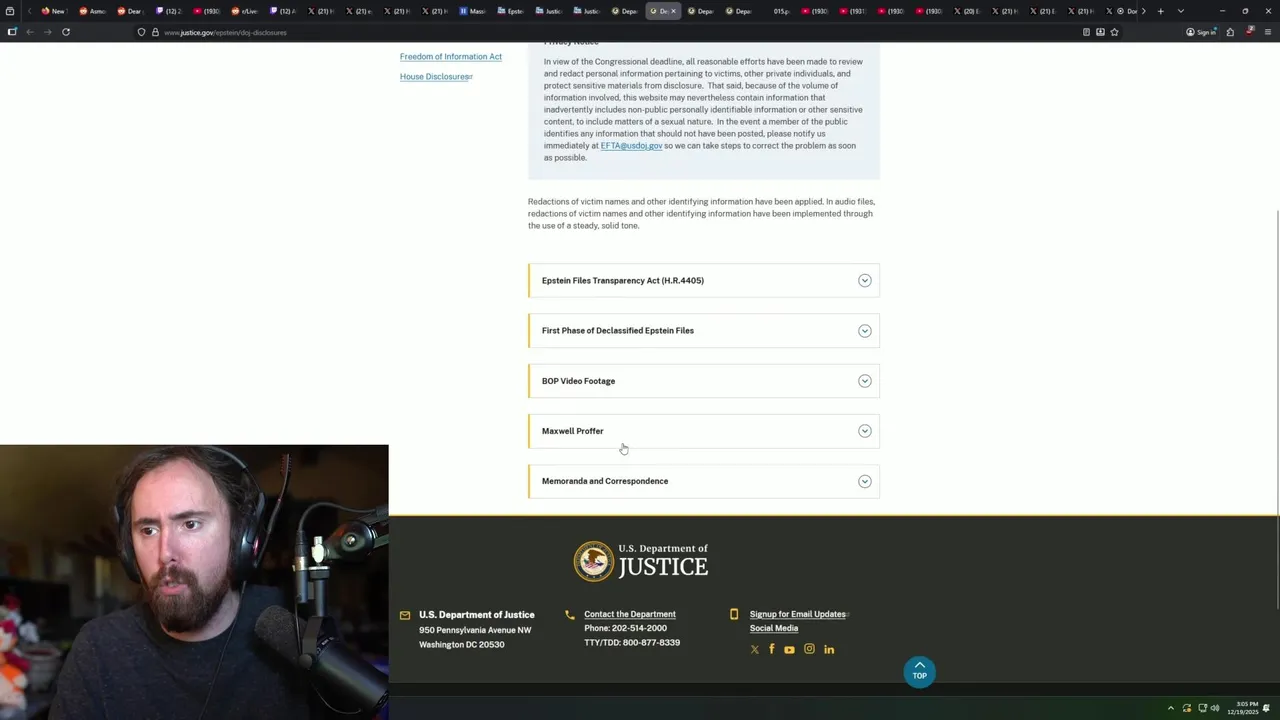The height and width of the screenshot is (720, 1280).
Task: Reload the page with the refresh icon
Action: 66,32
